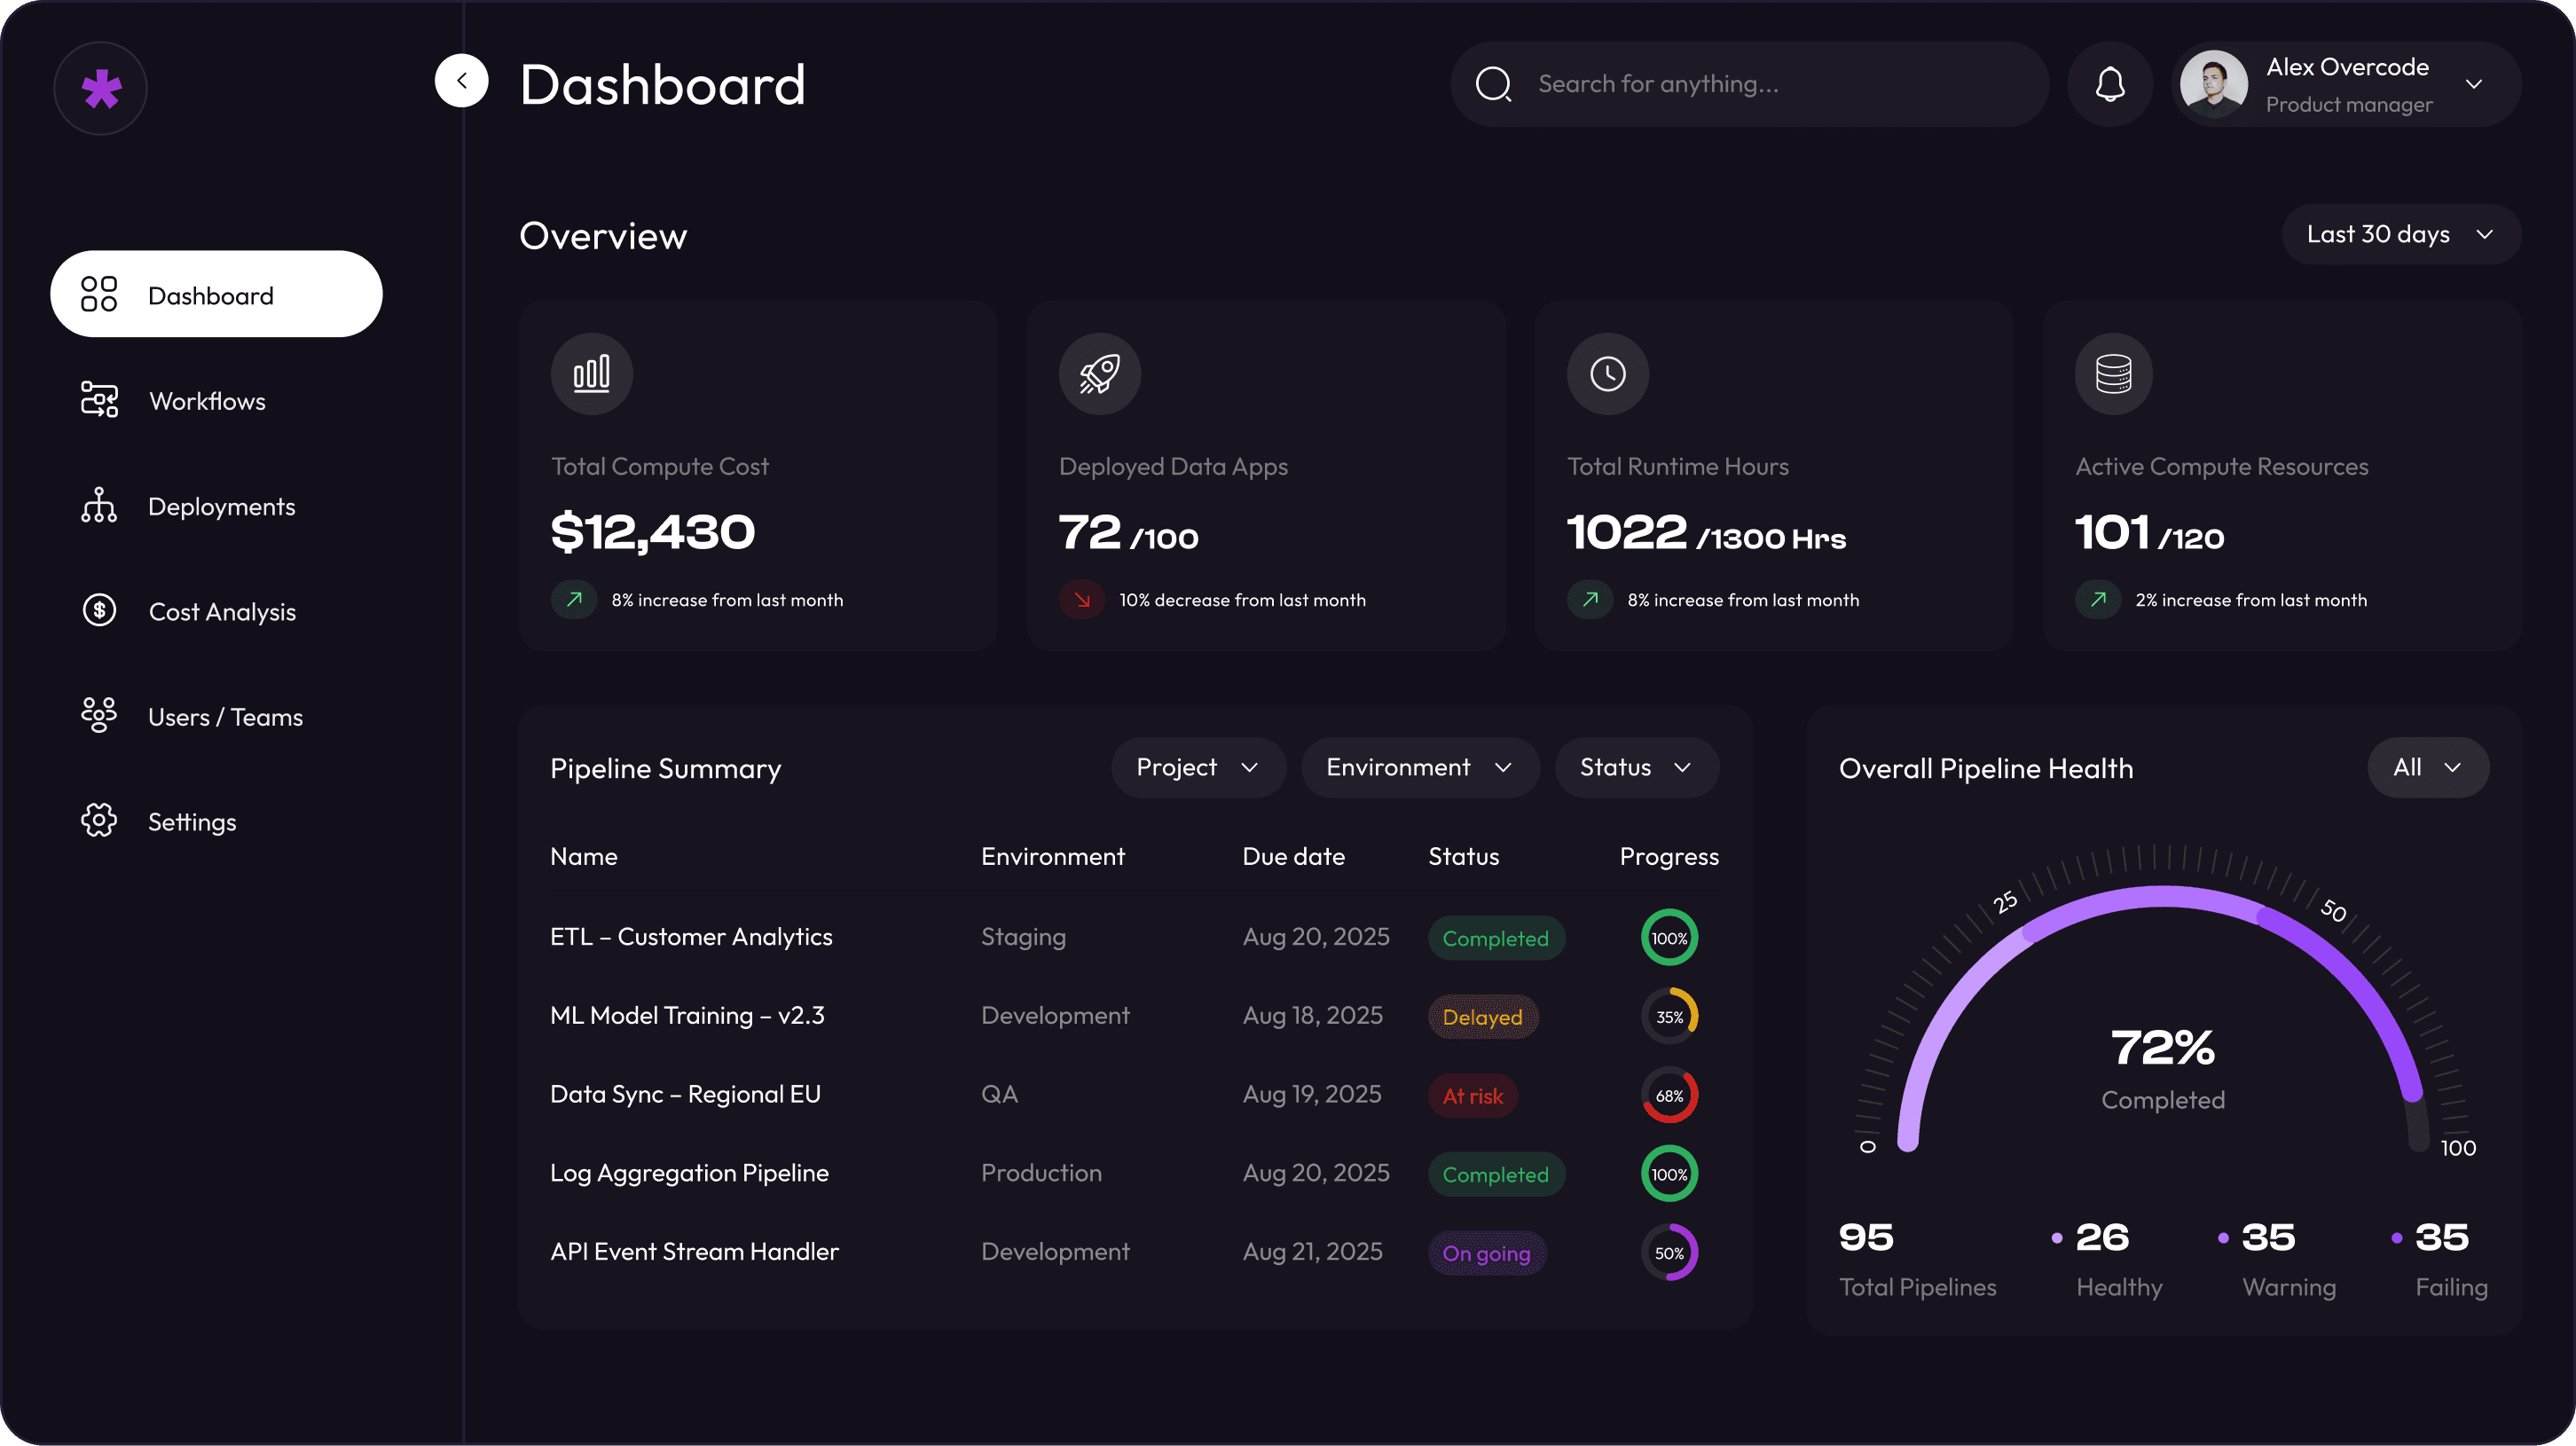Select Dashboard in the navigation menu
Screen dimensions: 2576x1446
tap(211, 294)
